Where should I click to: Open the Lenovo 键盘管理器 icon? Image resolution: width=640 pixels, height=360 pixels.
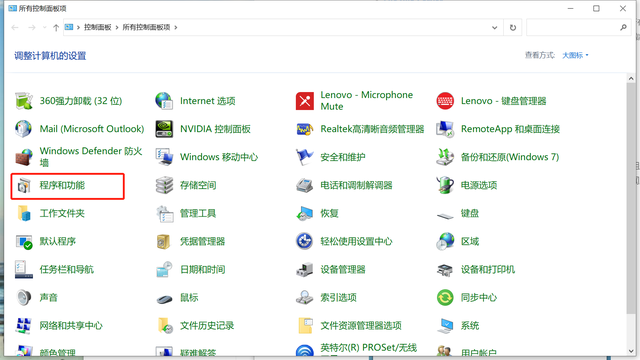coord(445,101)
